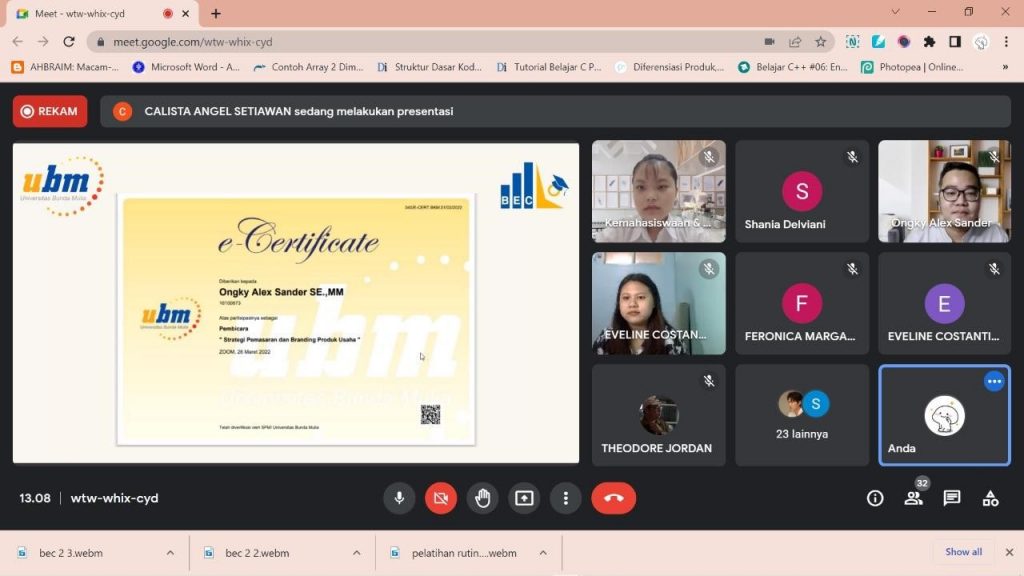
Task: Select the FERONICA MARGA participant tile
Action: click(802, 304)
